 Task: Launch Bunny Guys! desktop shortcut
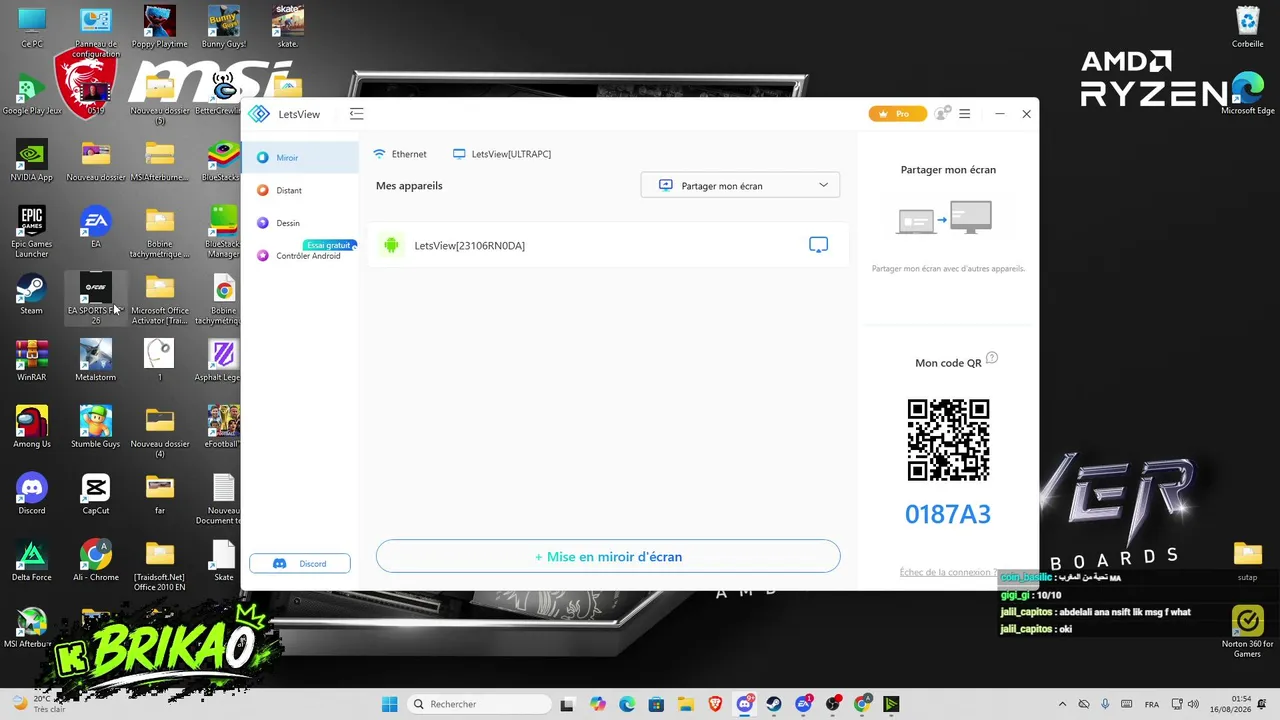[224, 27]
